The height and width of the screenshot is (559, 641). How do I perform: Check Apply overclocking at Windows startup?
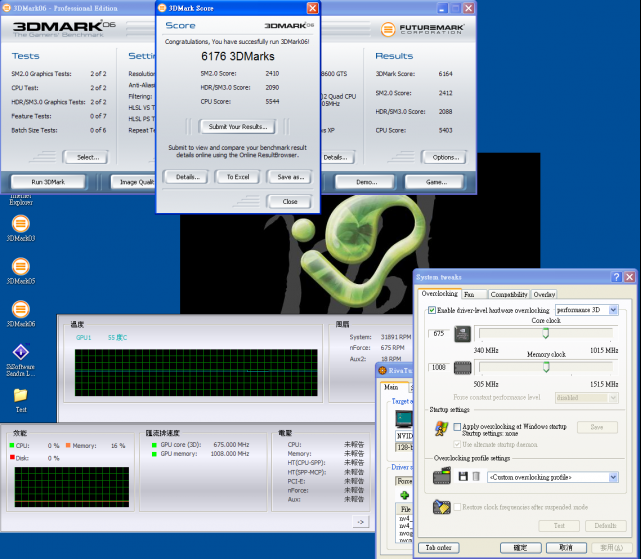[457, 427]
